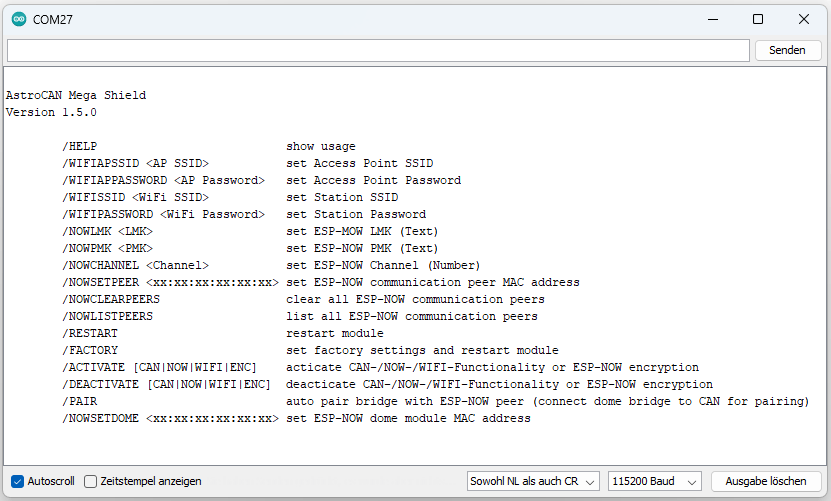Viewport: 831px width, 501px height.
Task: Click the /NOWLISTPEERS command line in output
Action: tap(300, 317)
